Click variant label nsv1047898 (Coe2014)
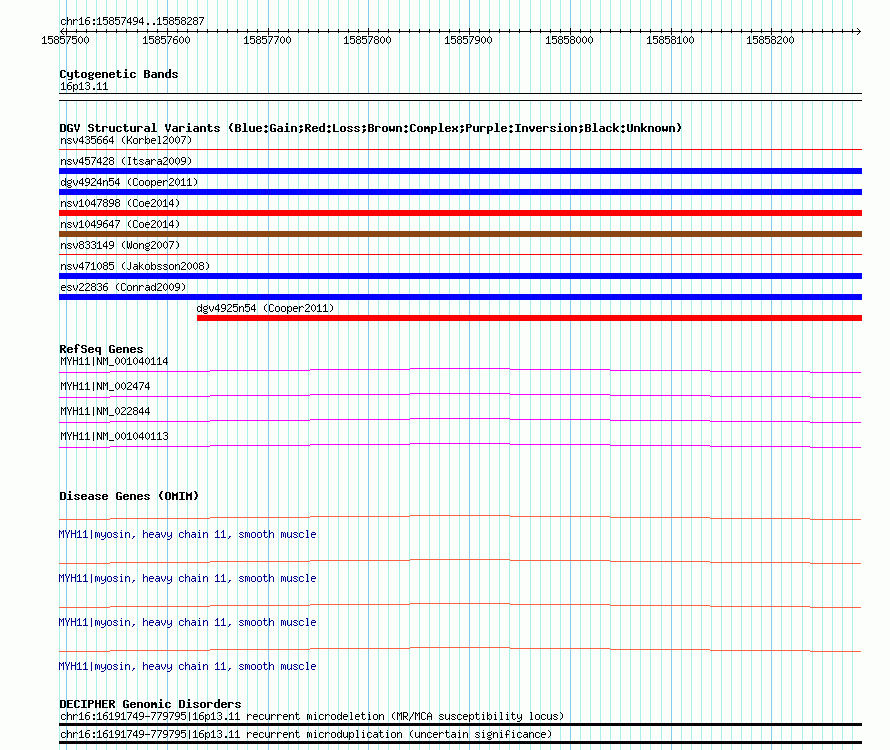 (120, 203)
